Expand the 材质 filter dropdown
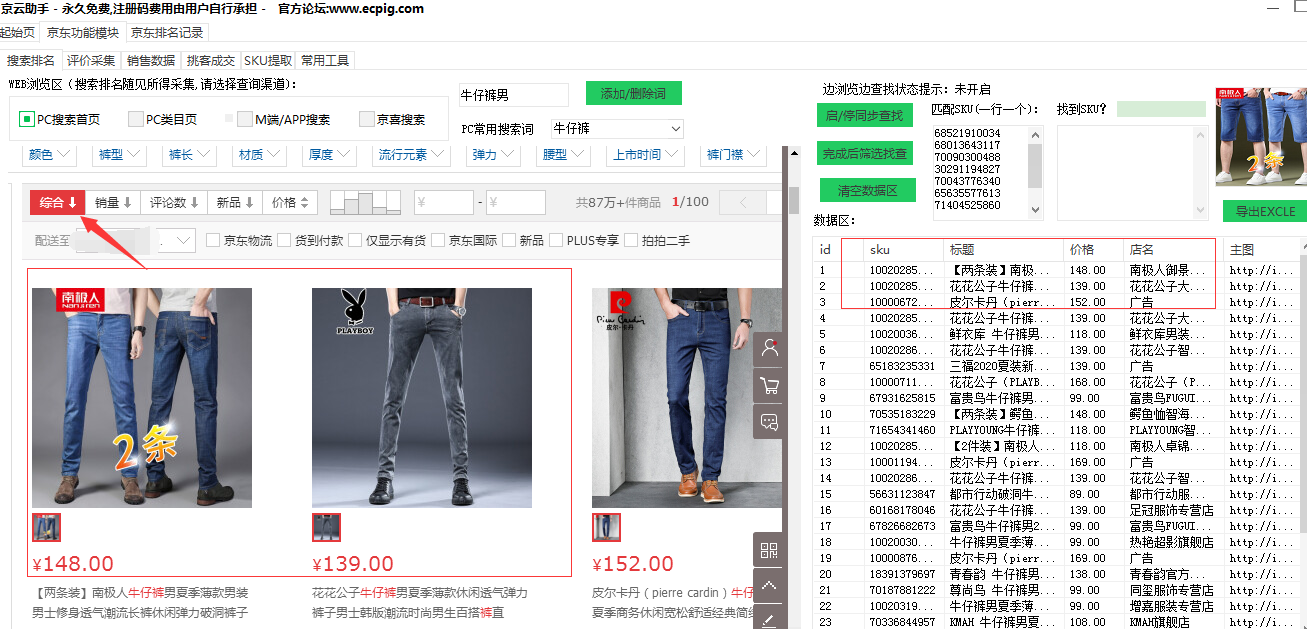The width and height of the screenshot is (1307, 629). pyautogui.click(x=259, y=155)
